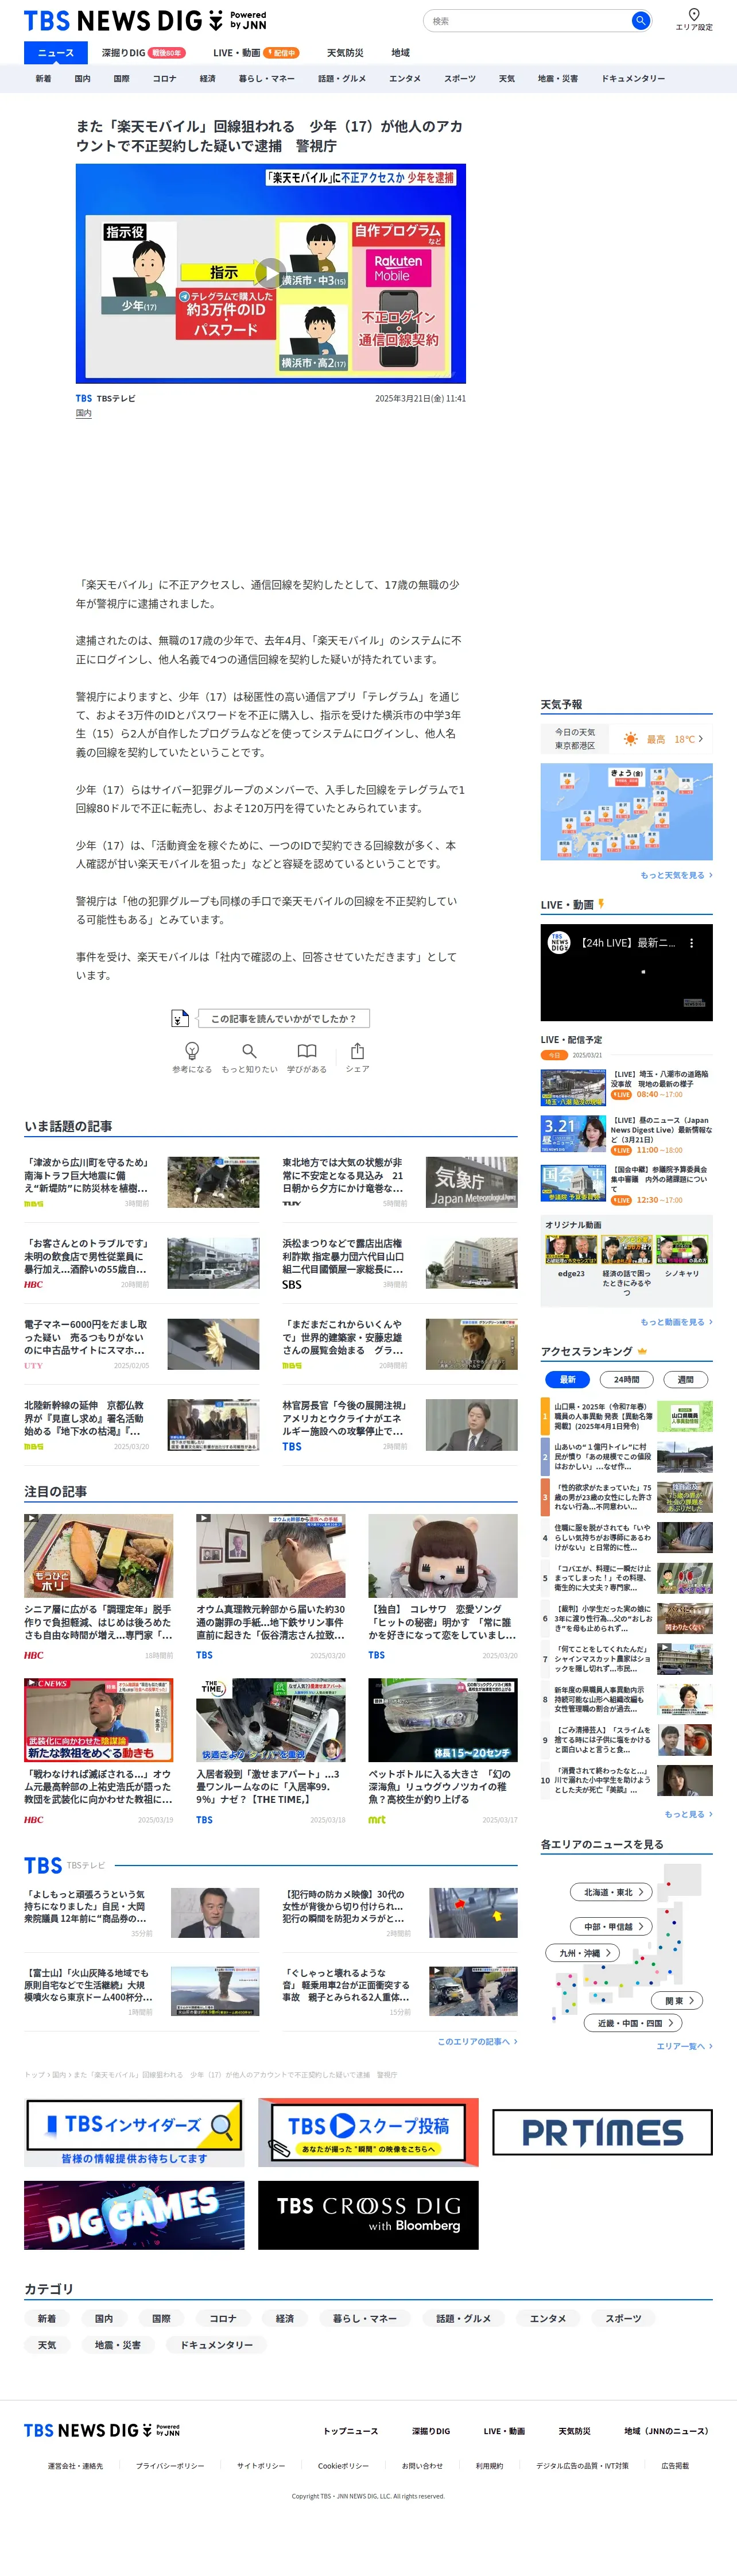Image resolution: width=737 pixels, height=2576 pixels.
Task: Open the スポーツ category in sub navigation
Action: click(460, 78)
